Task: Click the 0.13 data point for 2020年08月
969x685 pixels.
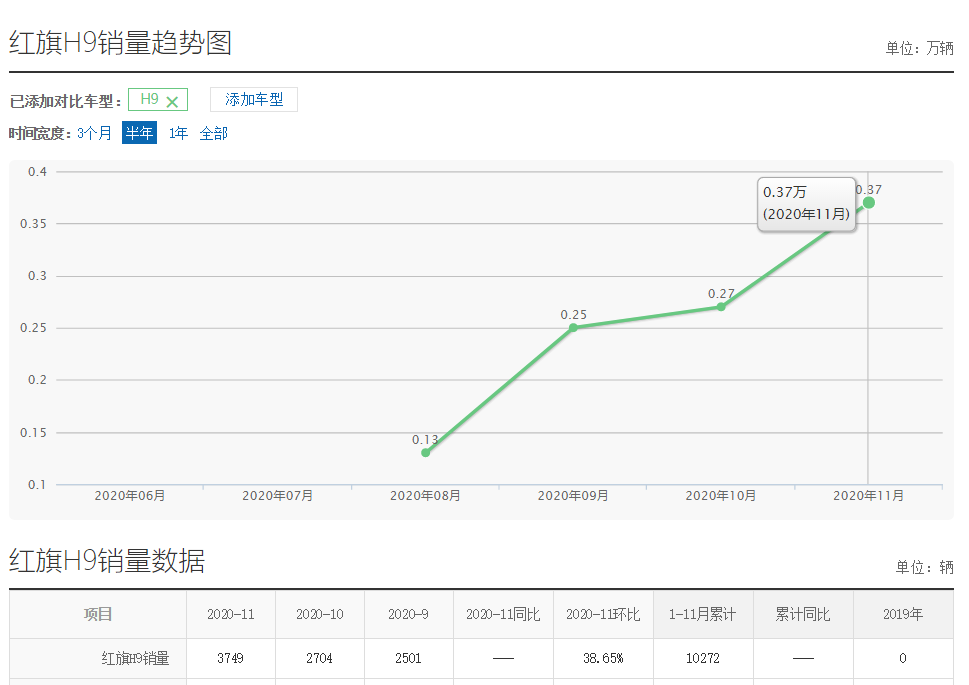Action: click(x=425, y=453)
